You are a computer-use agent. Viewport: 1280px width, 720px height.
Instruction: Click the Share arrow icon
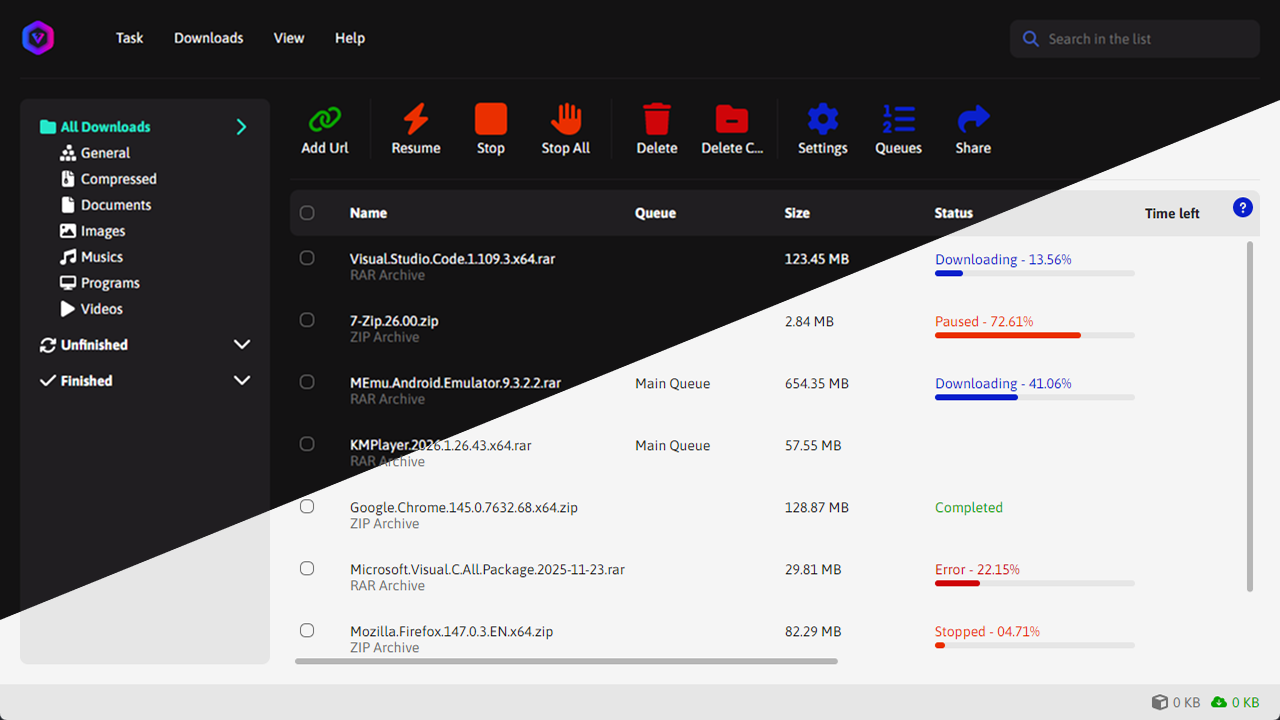click(x=973, y=120)
